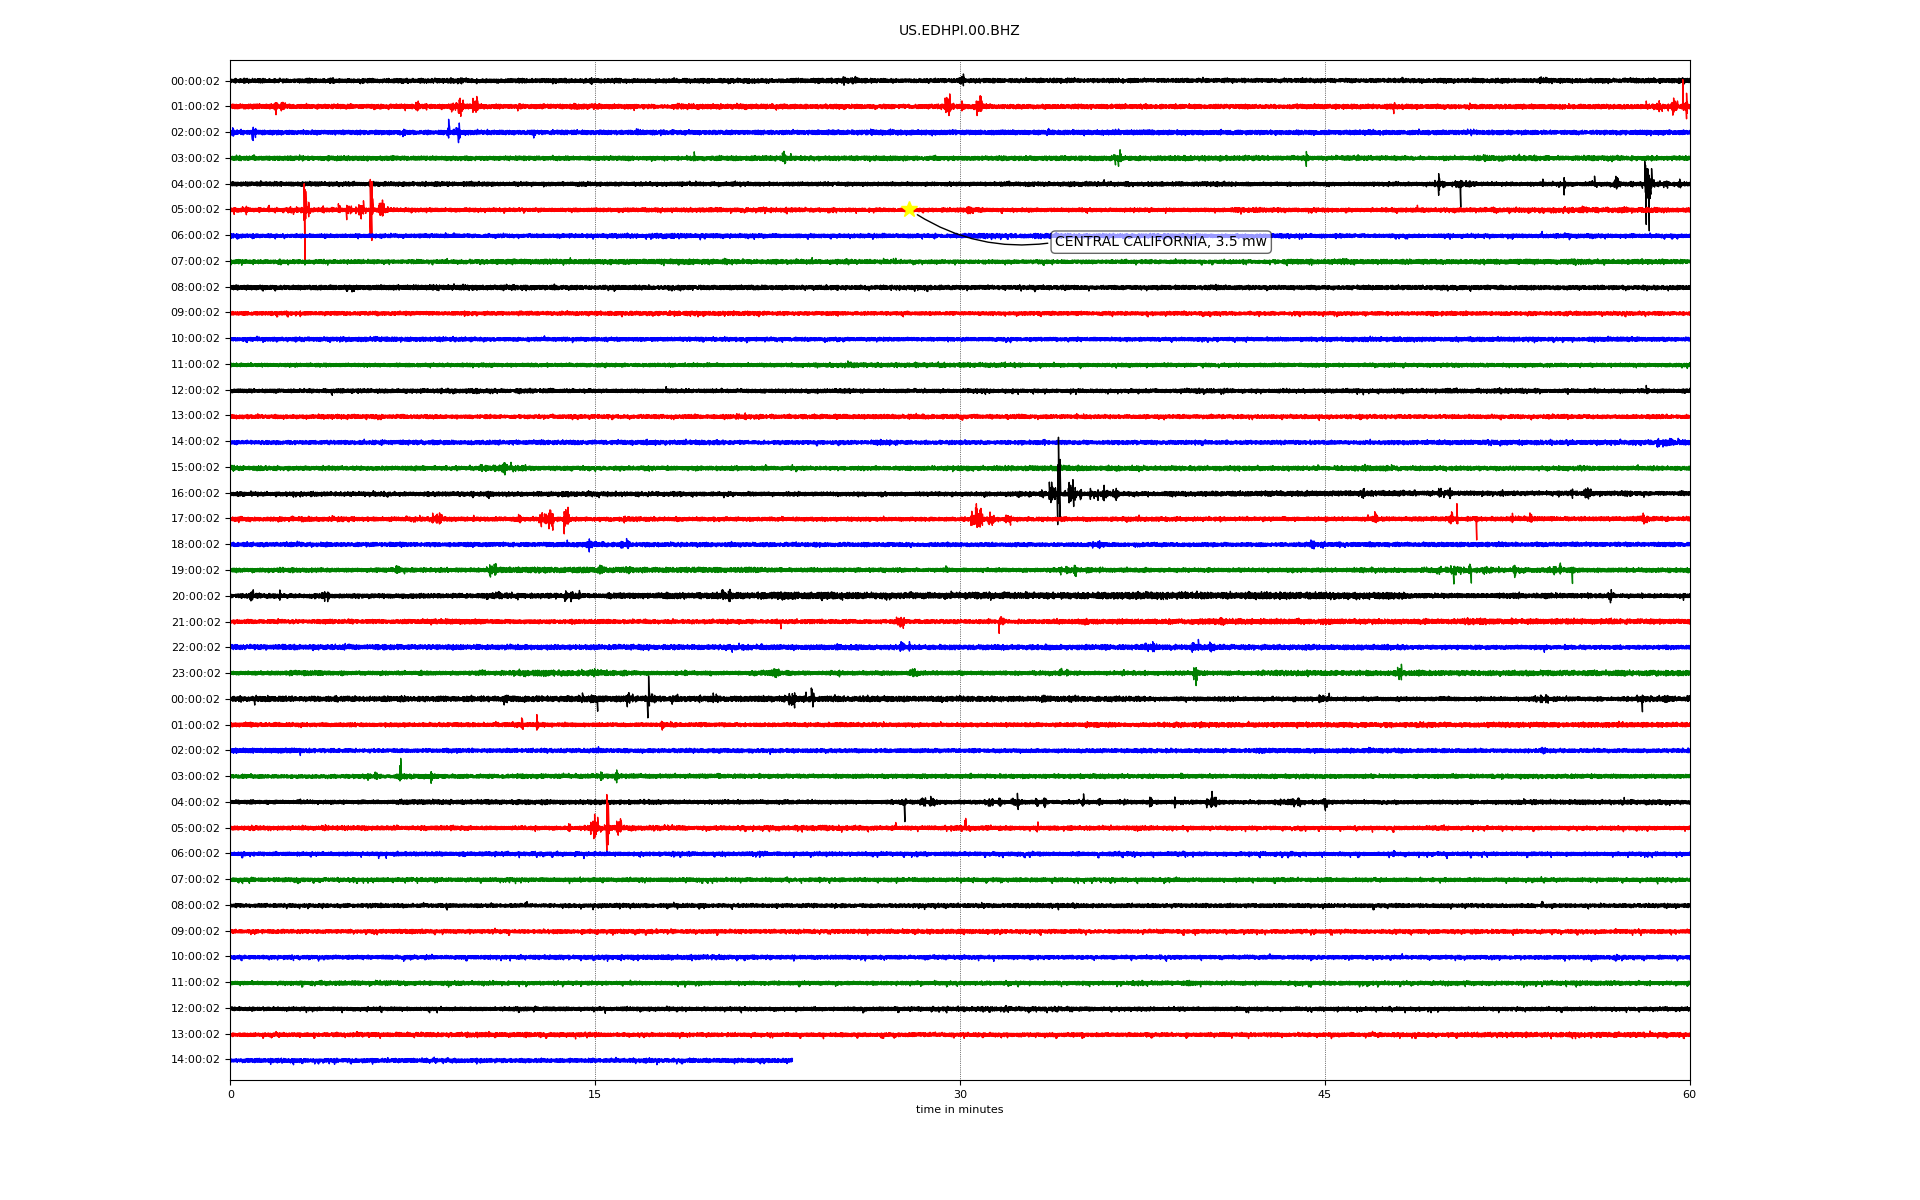This screenshot has height=1200, width=1920.
Task: Click the black spike at end of first 04:00:02 trace
Action: pyautogui.click(x=1647, y=186)
